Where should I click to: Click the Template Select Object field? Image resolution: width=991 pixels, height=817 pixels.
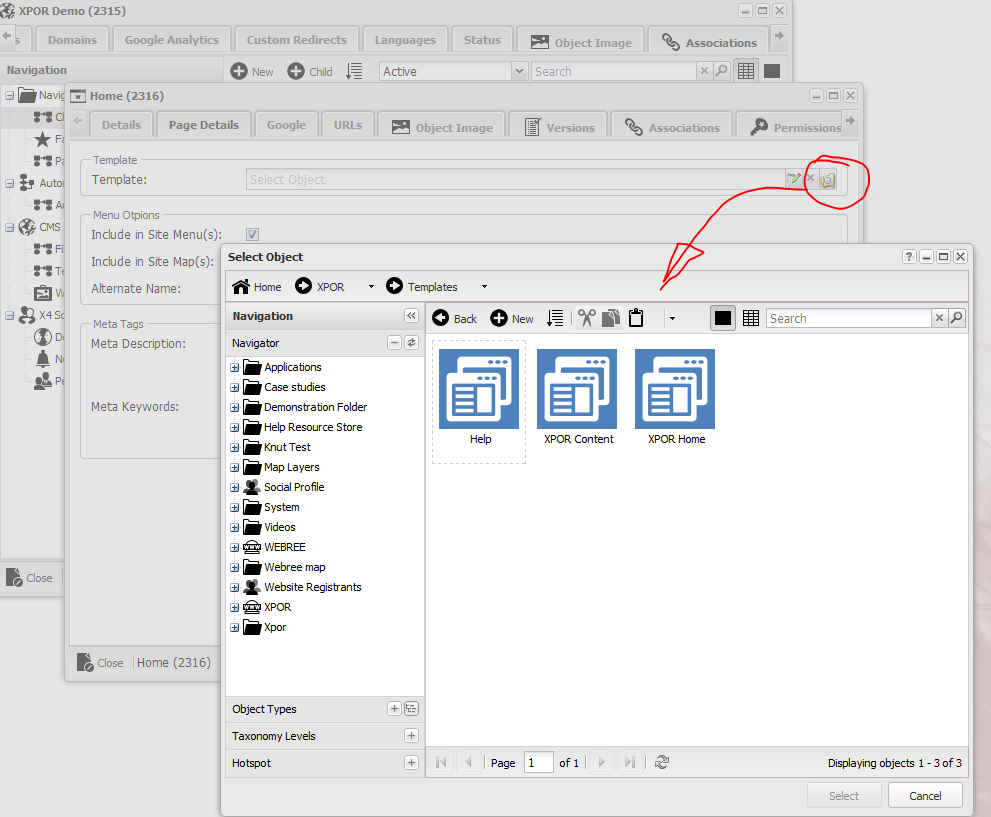[x=515, y=179]
